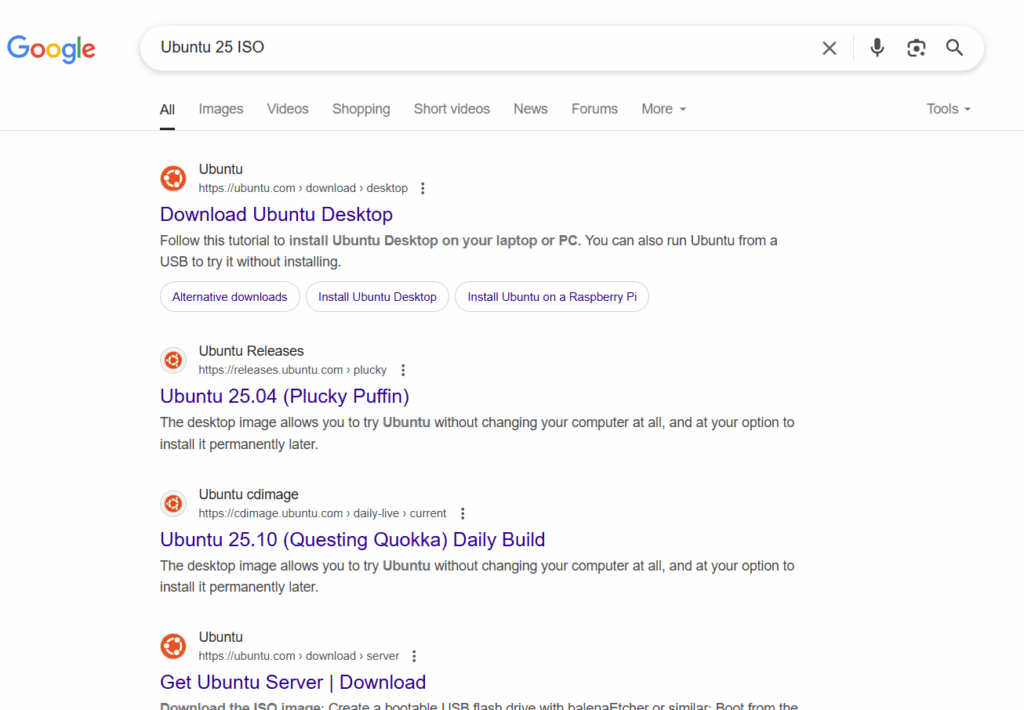This screenshot has width=1024, height=710.
Task: Switch to the Forums tab
Action: coord(594,109)
